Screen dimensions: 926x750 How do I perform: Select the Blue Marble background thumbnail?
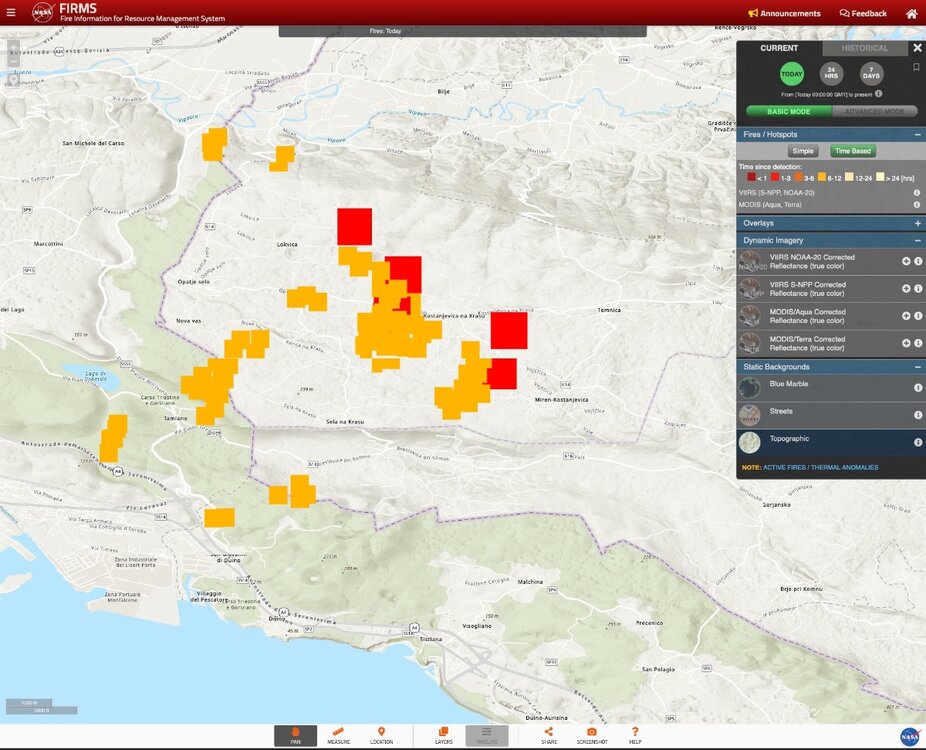click(x=752, y=389)
